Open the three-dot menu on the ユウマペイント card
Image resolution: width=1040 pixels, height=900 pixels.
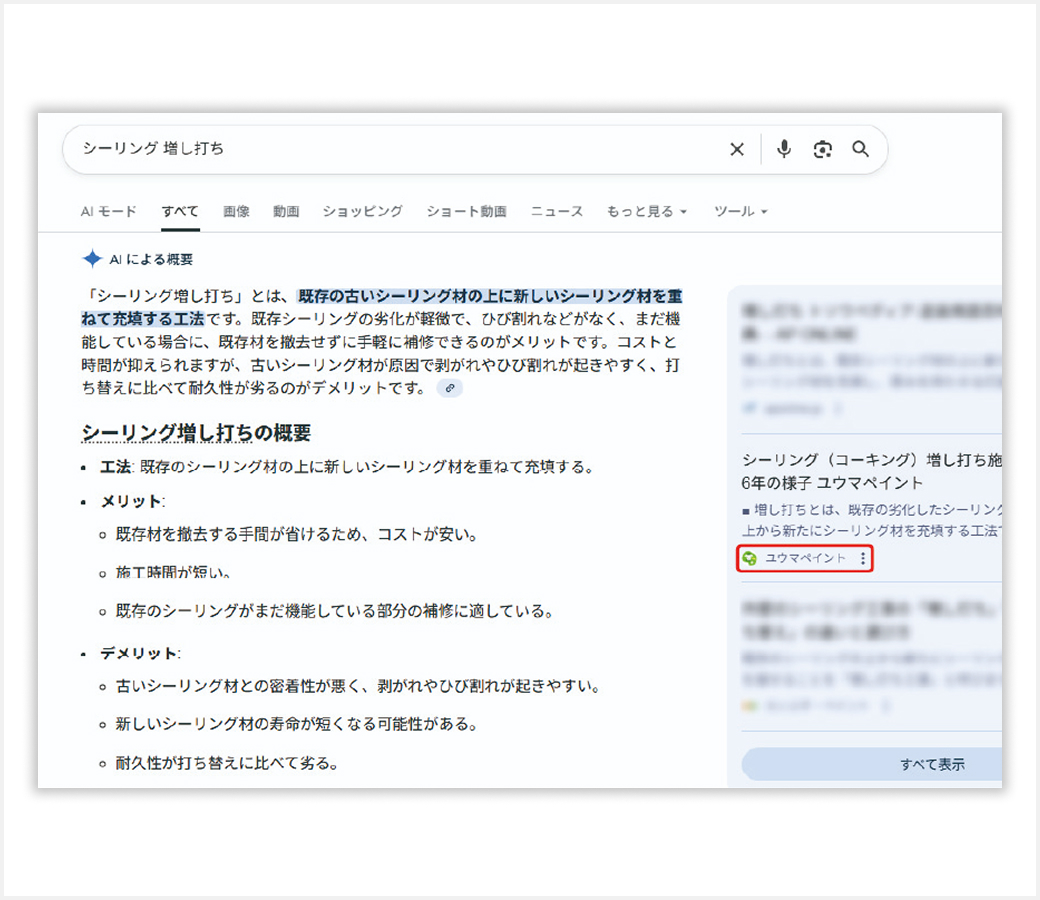pyautogui.click(x=862, y=559)
